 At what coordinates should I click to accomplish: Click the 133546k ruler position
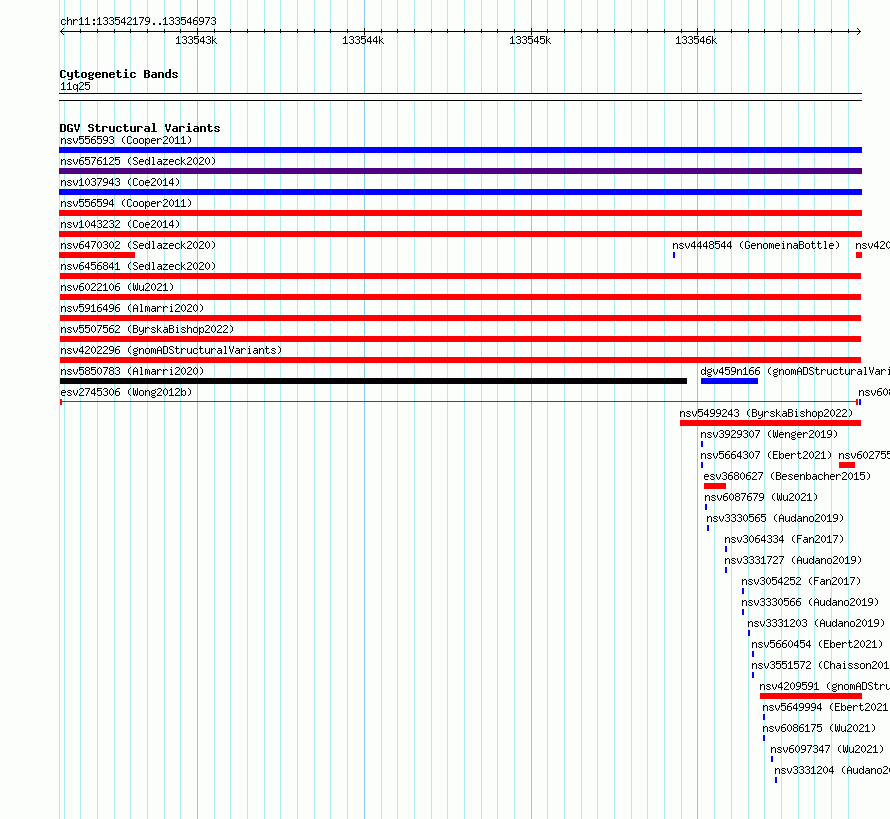click(x=696, y=40)
